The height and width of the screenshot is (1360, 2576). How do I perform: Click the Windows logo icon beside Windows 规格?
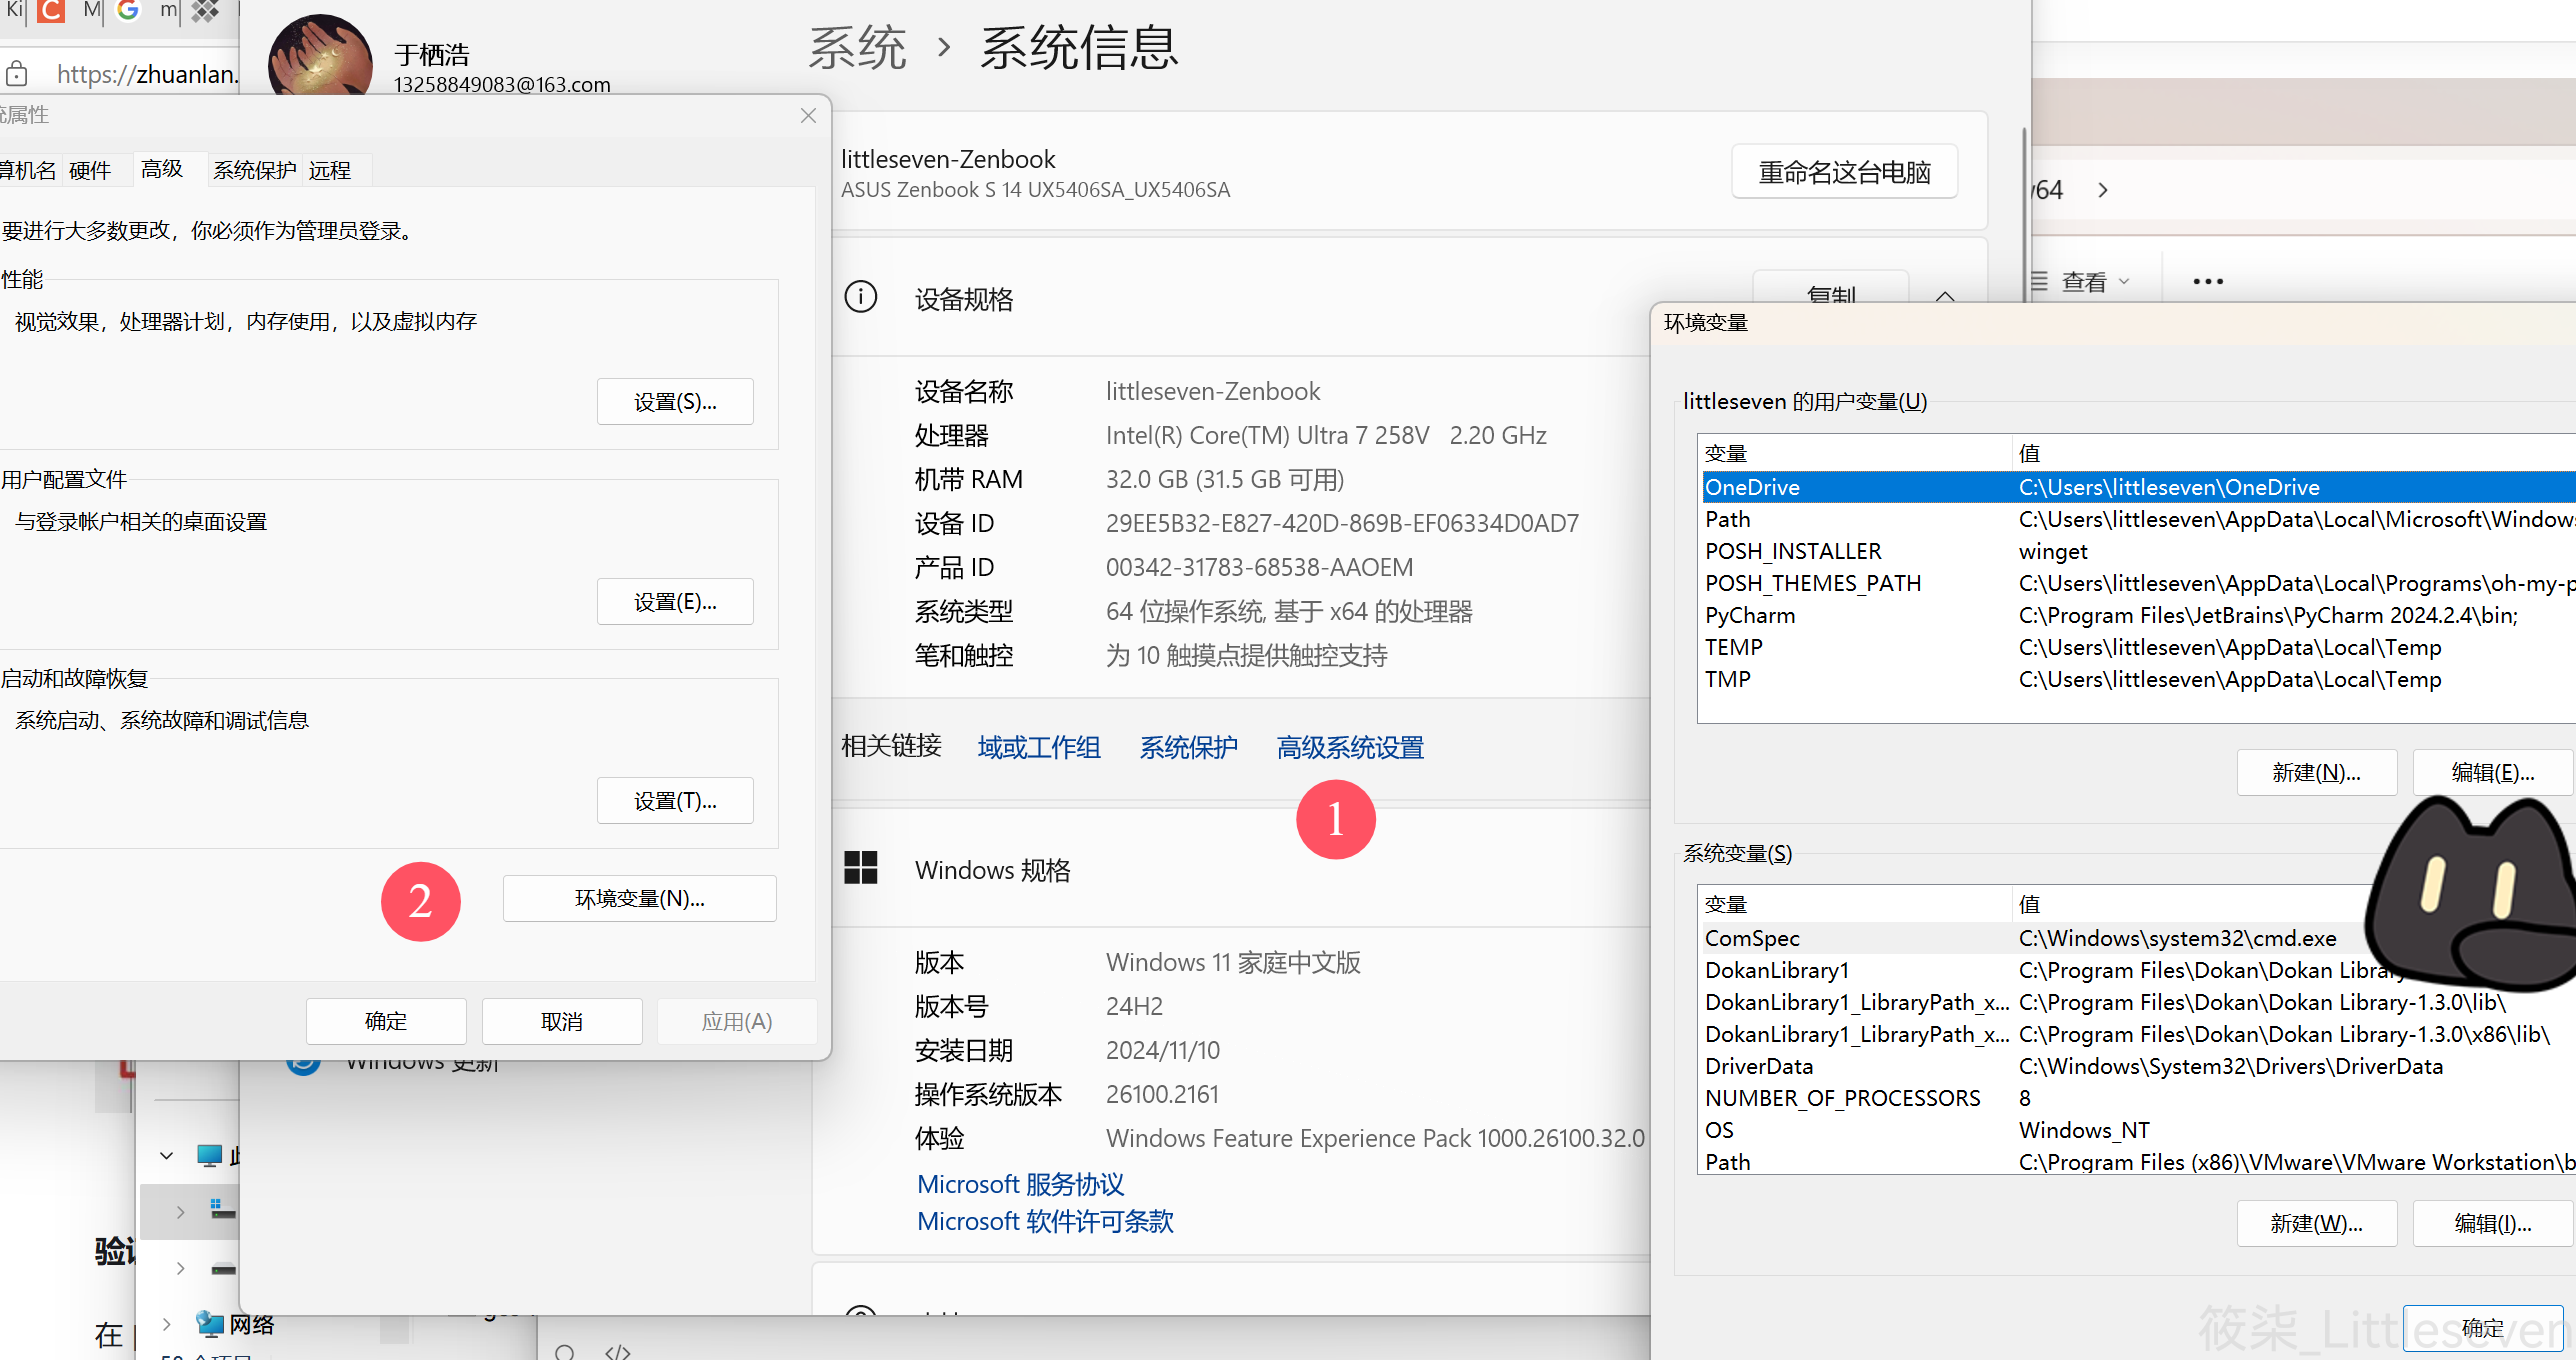[861, 868]
